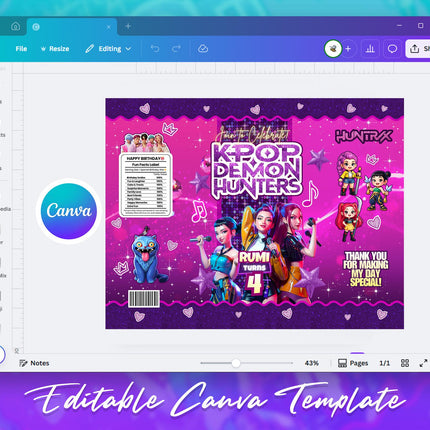
Task: Click the cloud save status icon
Action: [203, 49]
